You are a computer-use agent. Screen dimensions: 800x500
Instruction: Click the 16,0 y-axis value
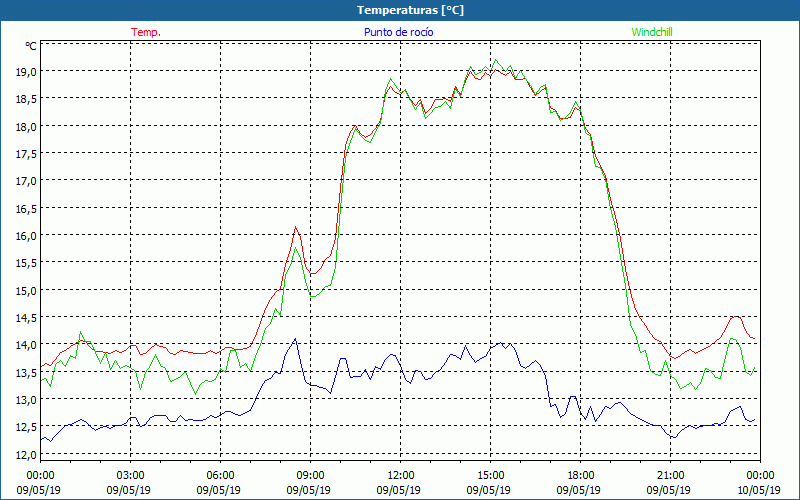(x=26, y=236)
